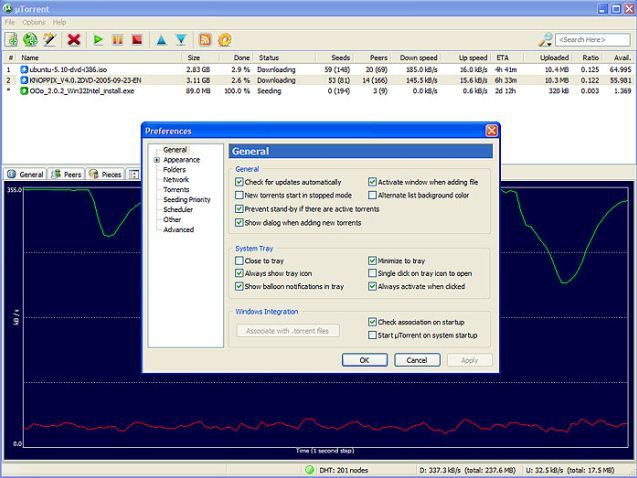Click the Add Torrent toolbar icon
The width and height of the screenshot is (637, 478).
(11, 40)
